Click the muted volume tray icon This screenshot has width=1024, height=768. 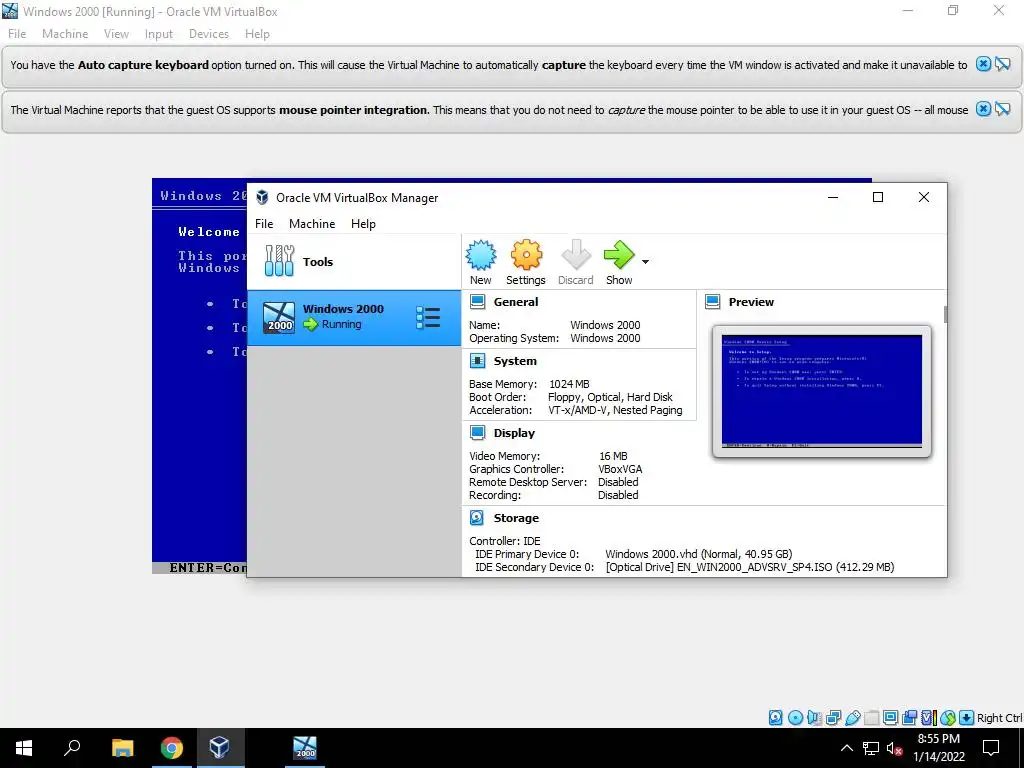[x=894, y=748]
